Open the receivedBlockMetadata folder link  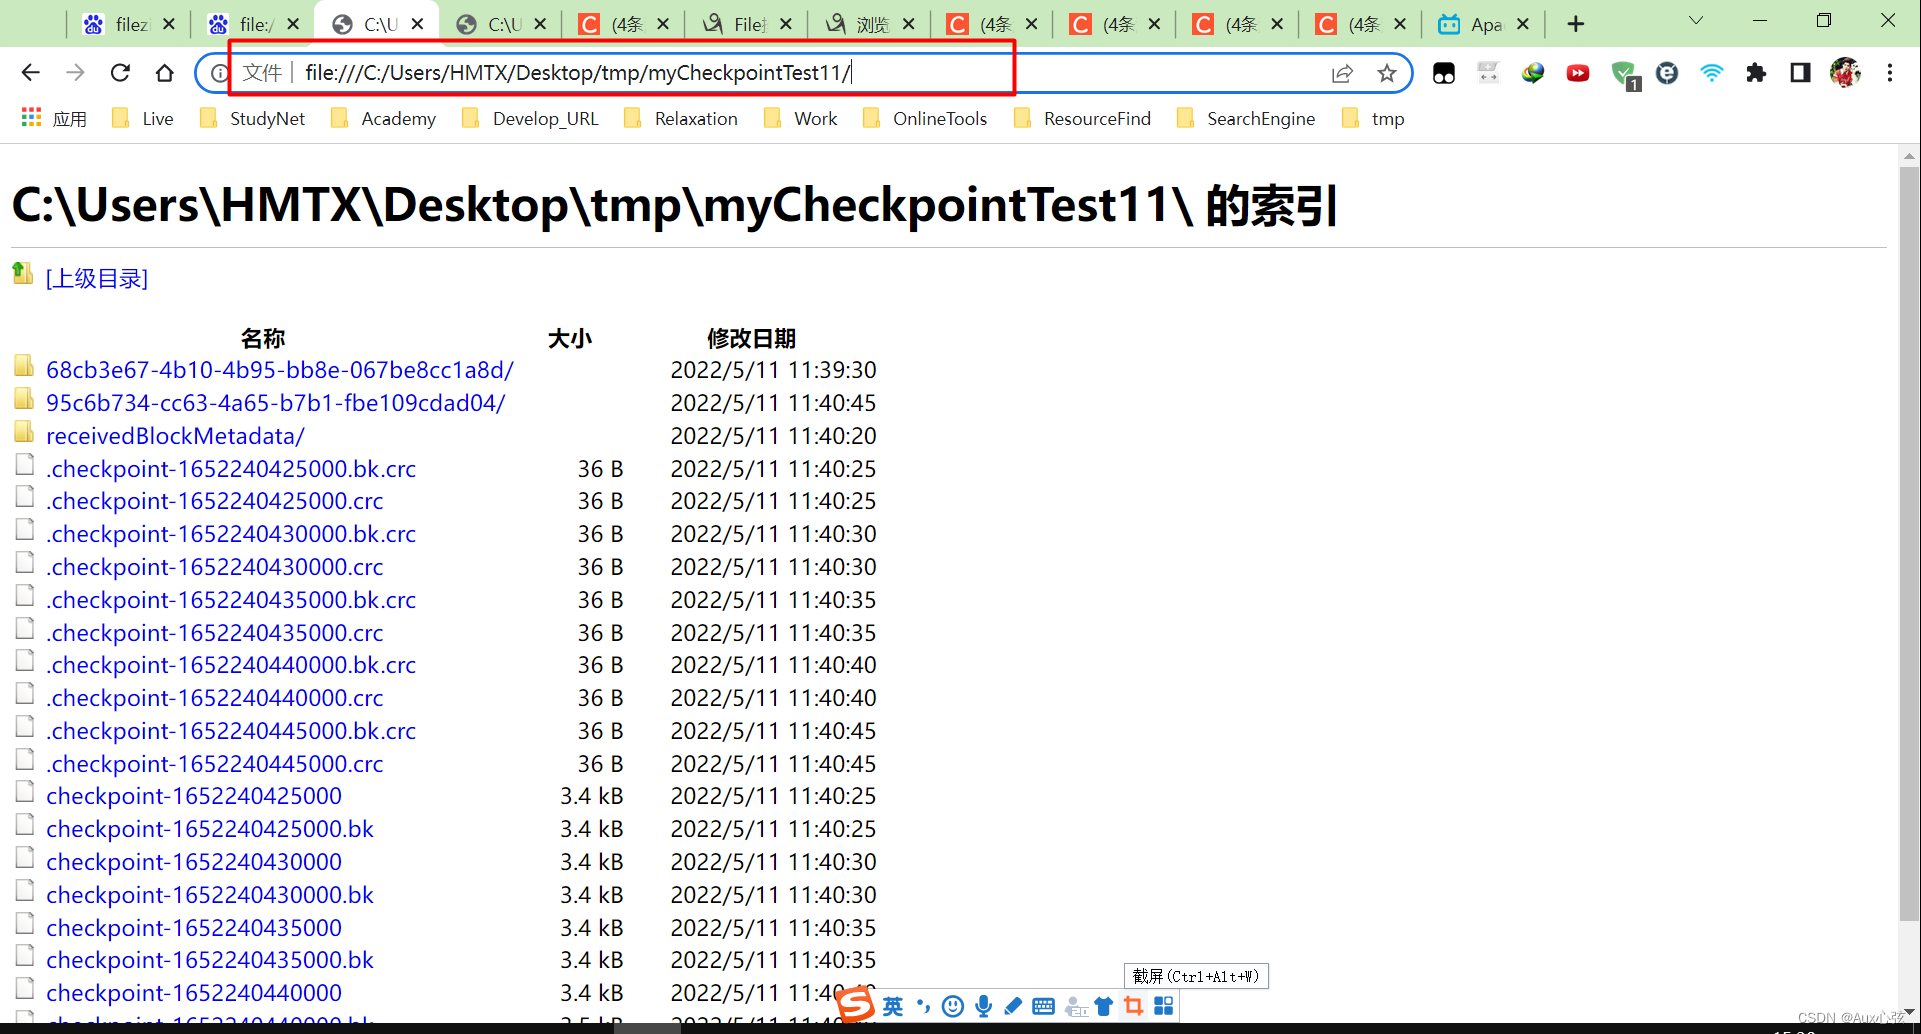pyautogui.click(x=174, y=435)
